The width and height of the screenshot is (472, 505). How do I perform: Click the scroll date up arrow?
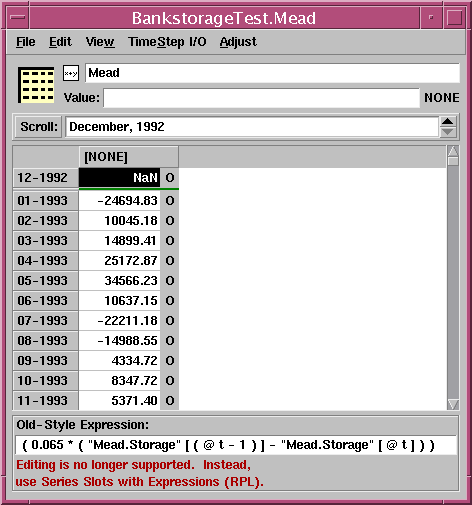pos(447,121)
